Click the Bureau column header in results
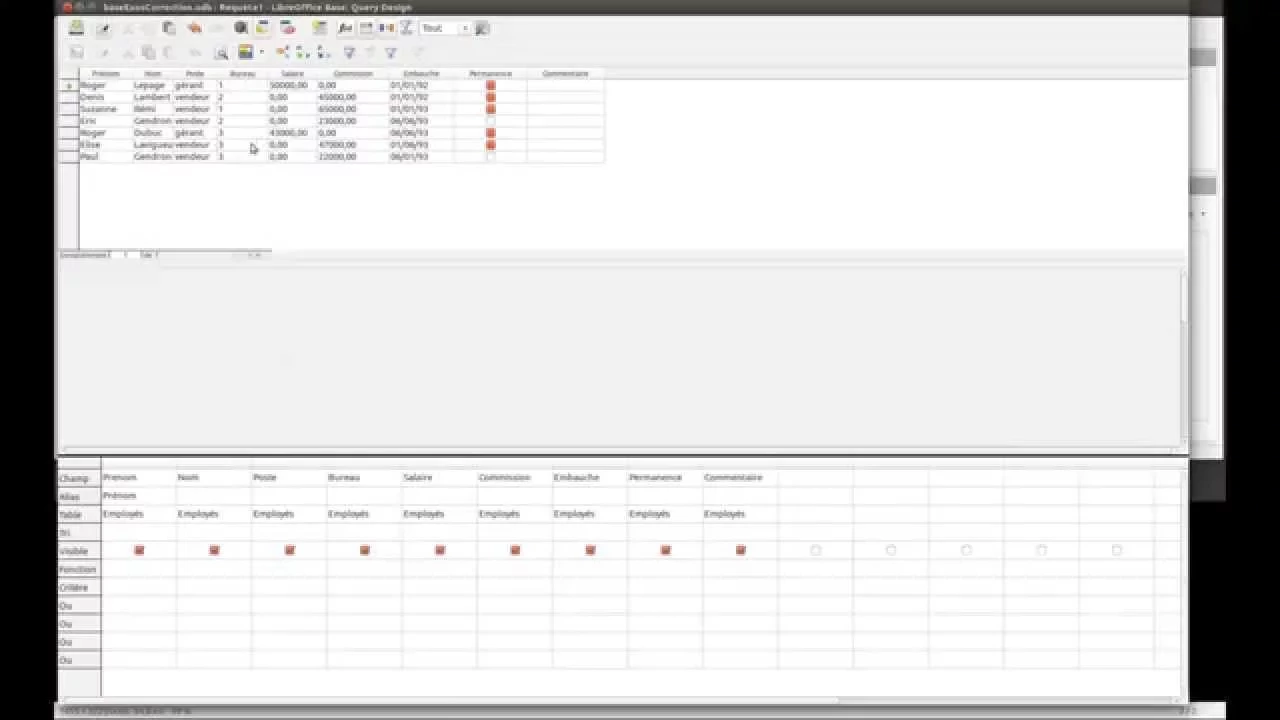This screenshot has height=720, width=1280. [x=242, y=73]
